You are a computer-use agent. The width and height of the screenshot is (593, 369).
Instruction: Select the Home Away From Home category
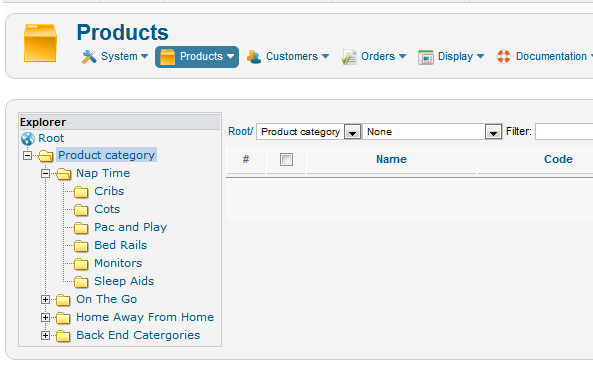pyautogui.click(x=145, y=317)
